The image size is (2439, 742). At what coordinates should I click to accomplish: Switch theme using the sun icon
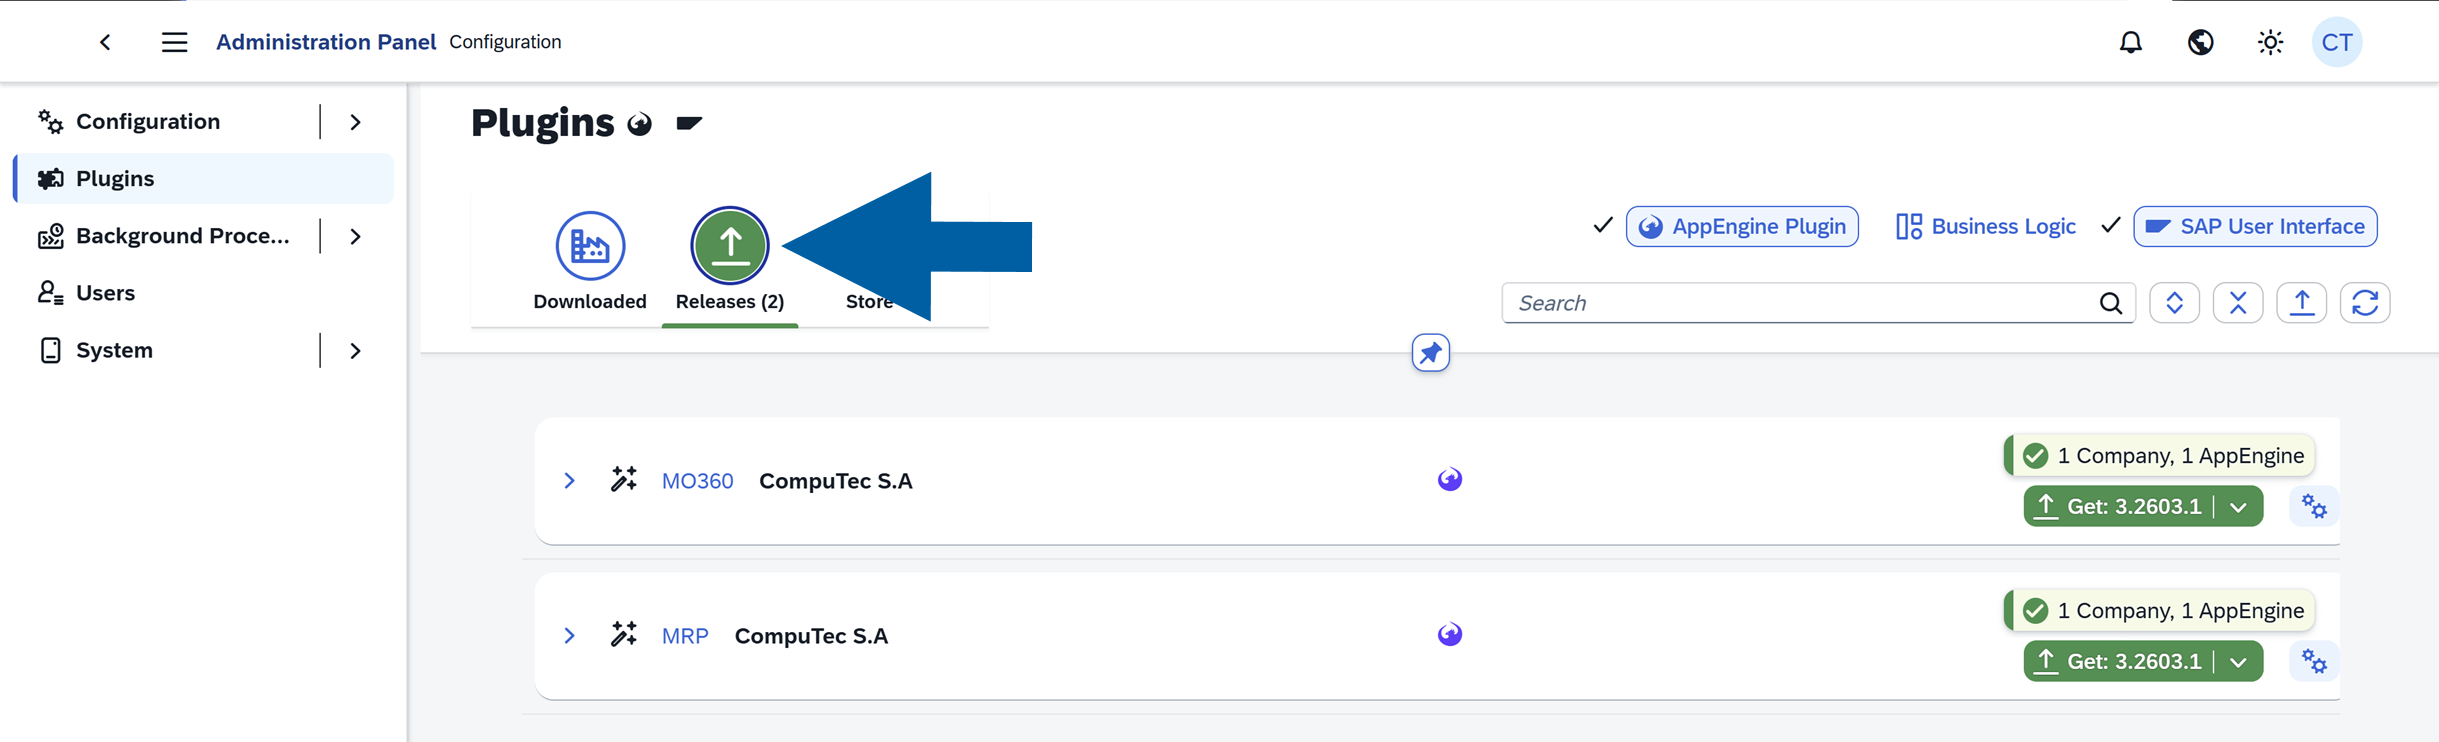click(2270, 42)
